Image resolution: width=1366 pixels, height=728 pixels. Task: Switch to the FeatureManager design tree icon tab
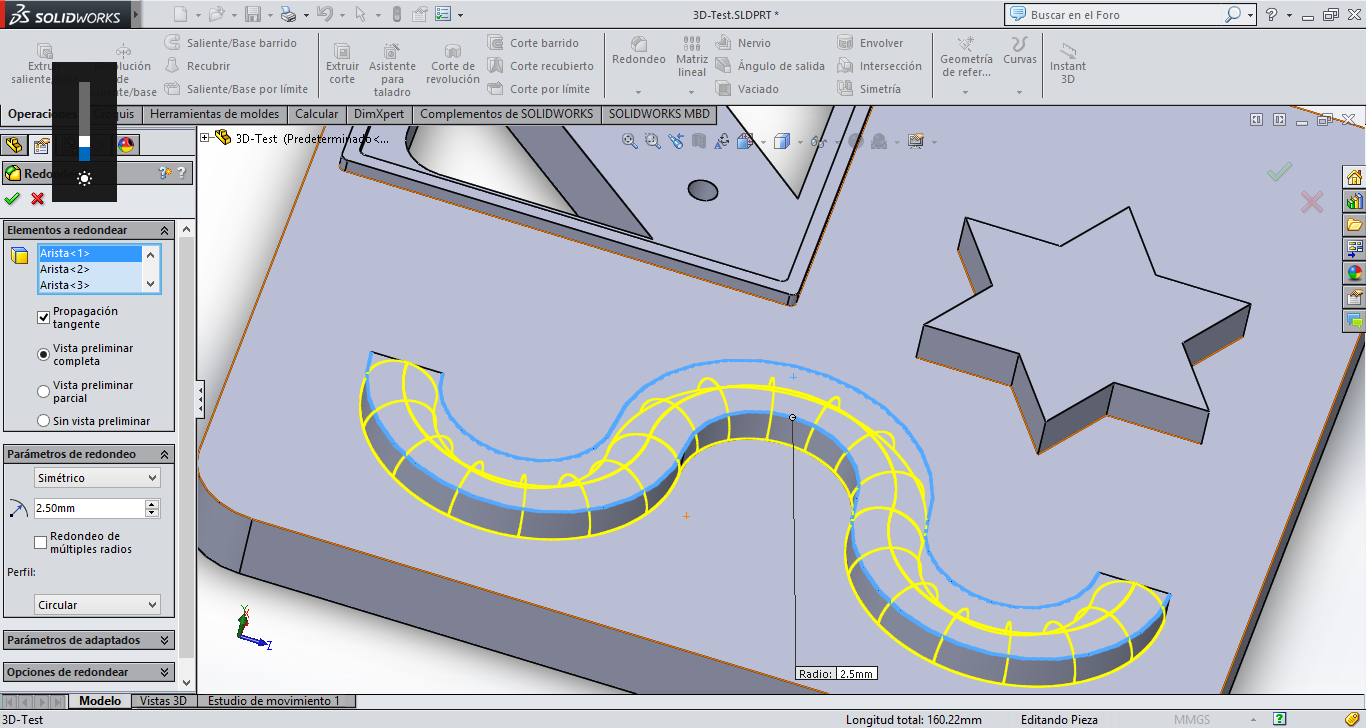14,145
